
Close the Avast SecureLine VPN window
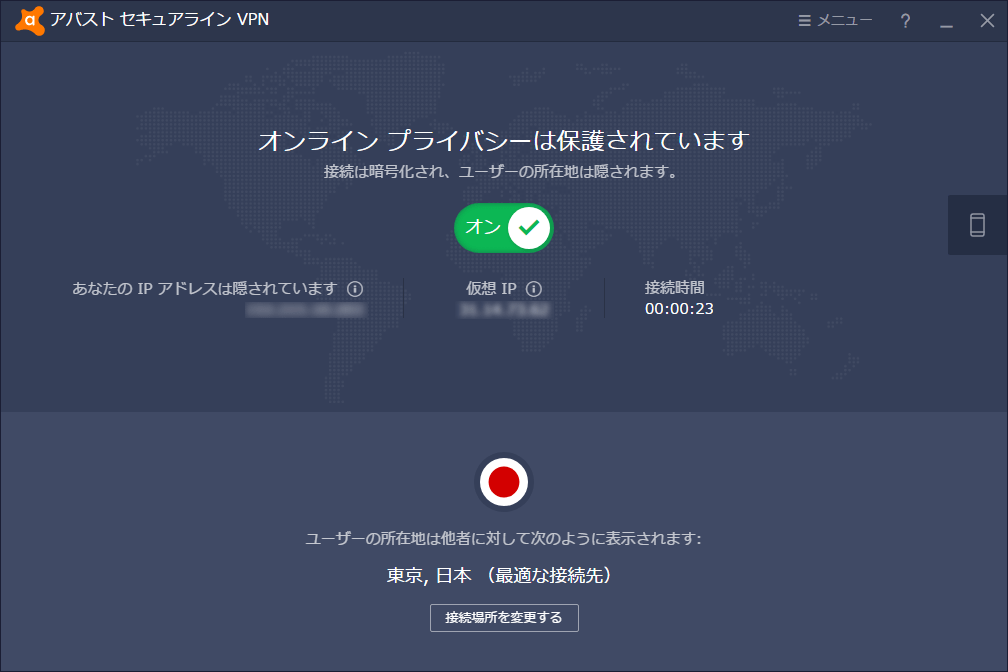pos(987,21)
